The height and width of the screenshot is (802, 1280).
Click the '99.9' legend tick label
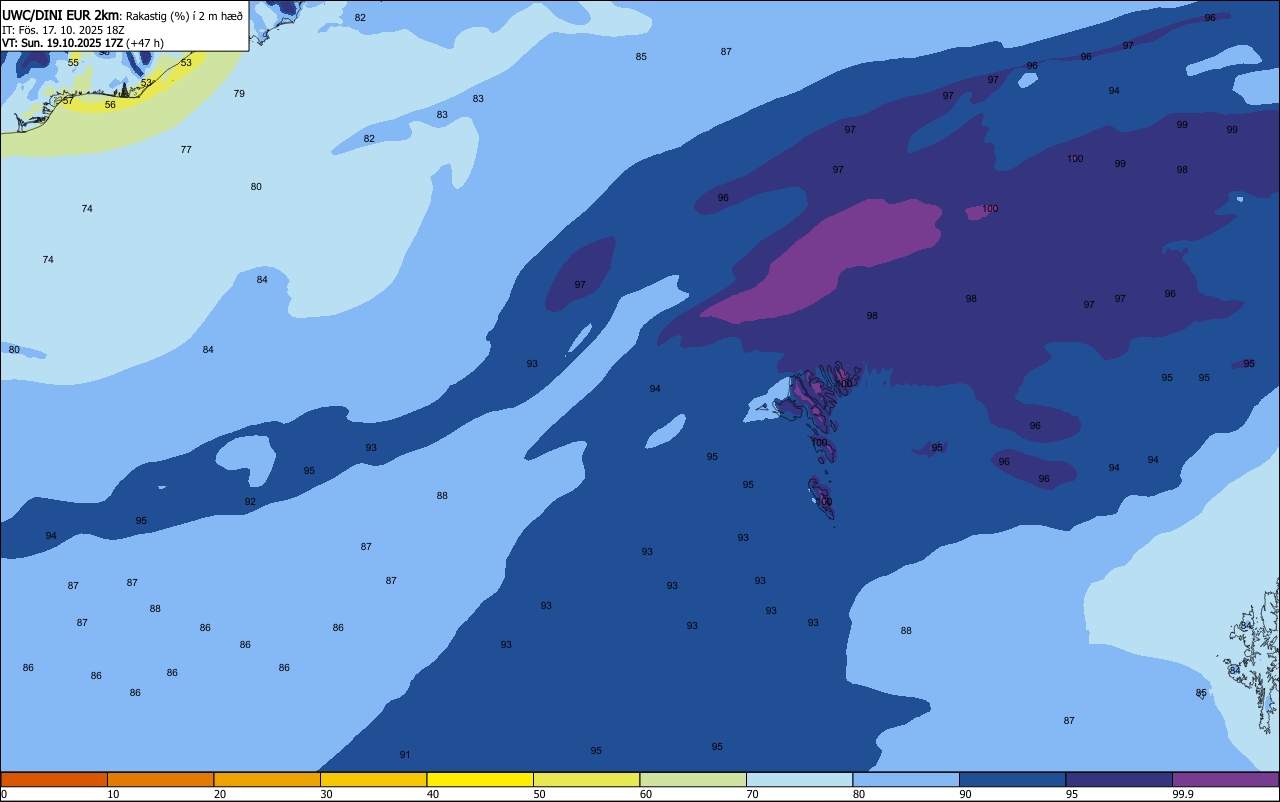click(x=1184, y=794)
